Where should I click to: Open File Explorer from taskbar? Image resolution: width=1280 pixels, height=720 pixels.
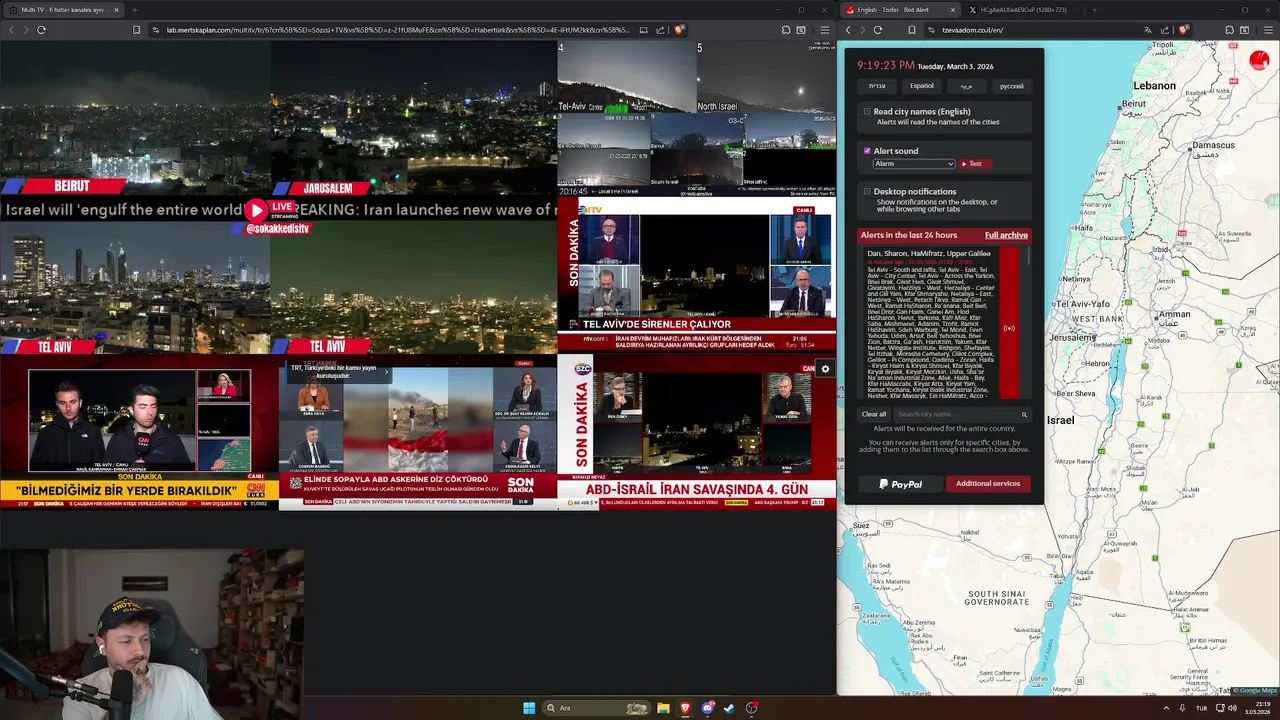663,708
